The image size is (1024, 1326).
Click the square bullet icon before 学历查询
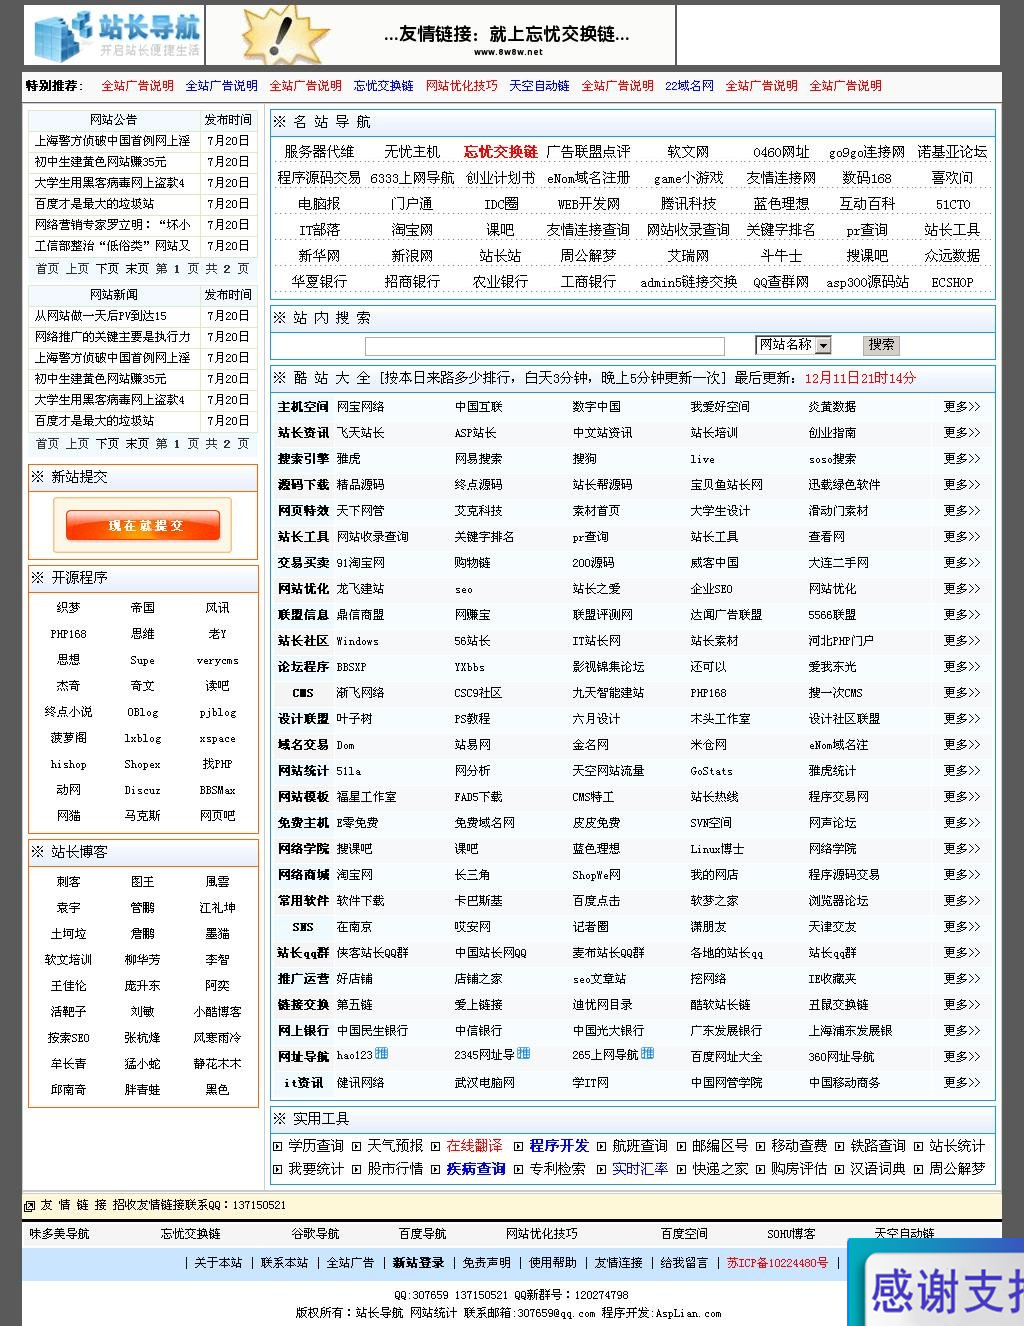(278, 1146)
